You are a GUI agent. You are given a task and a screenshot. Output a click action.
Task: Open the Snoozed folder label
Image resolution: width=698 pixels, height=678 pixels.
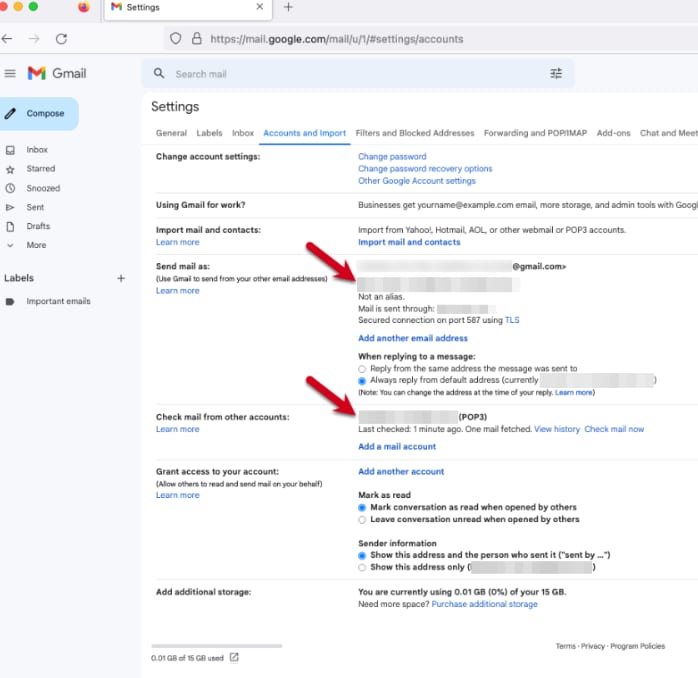43,188
